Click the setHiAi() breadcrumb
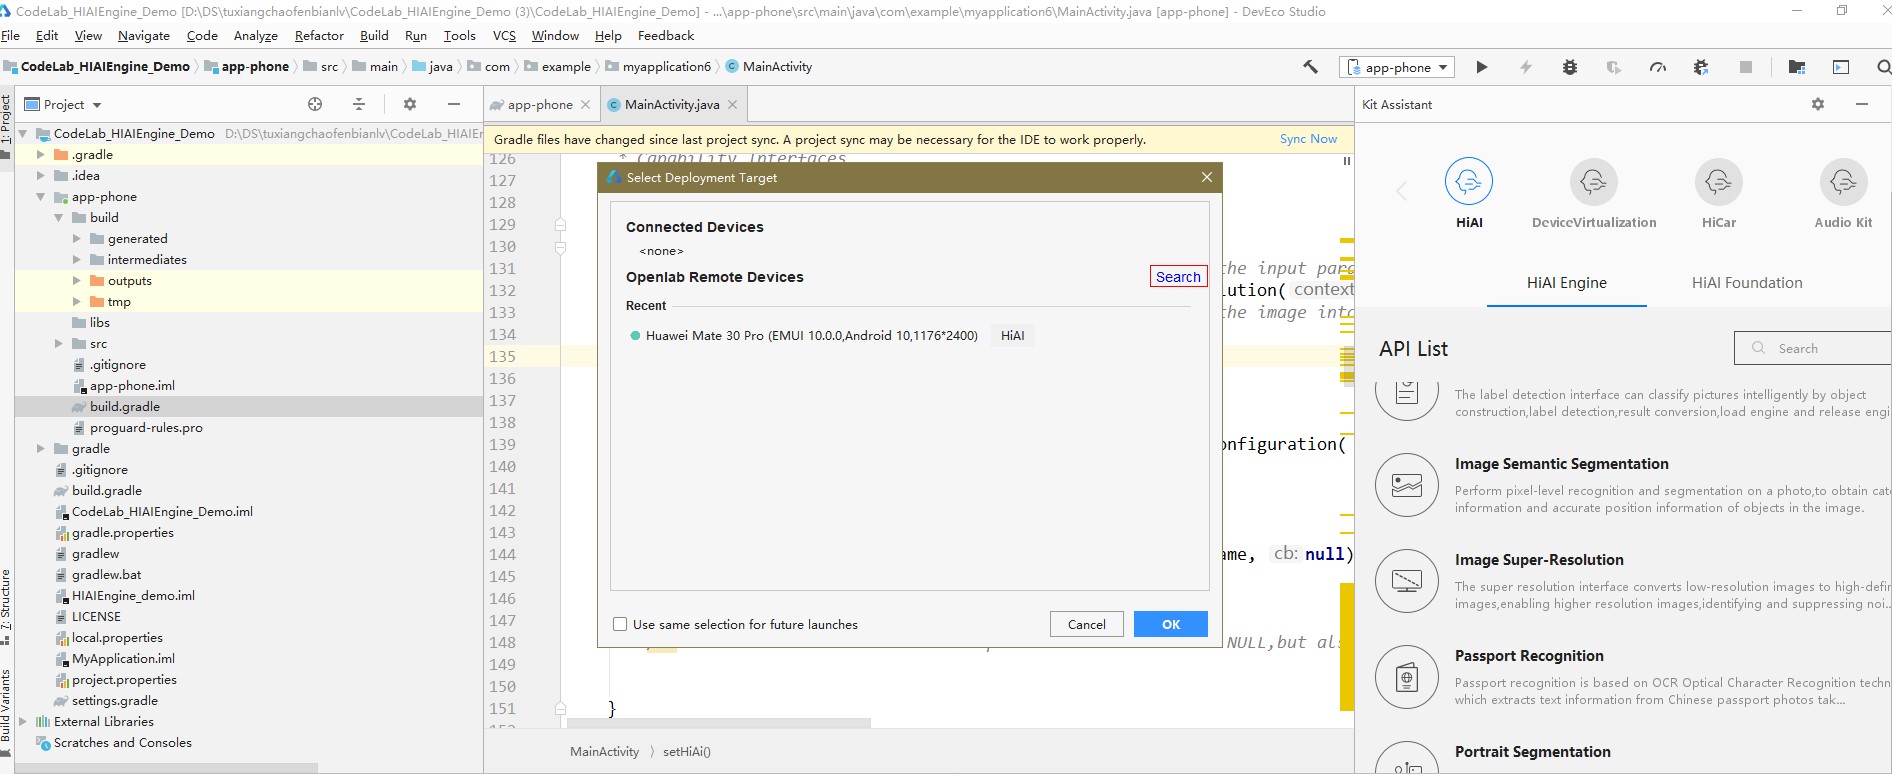This screenshot has width=1892, height=774. coord(687,752)
